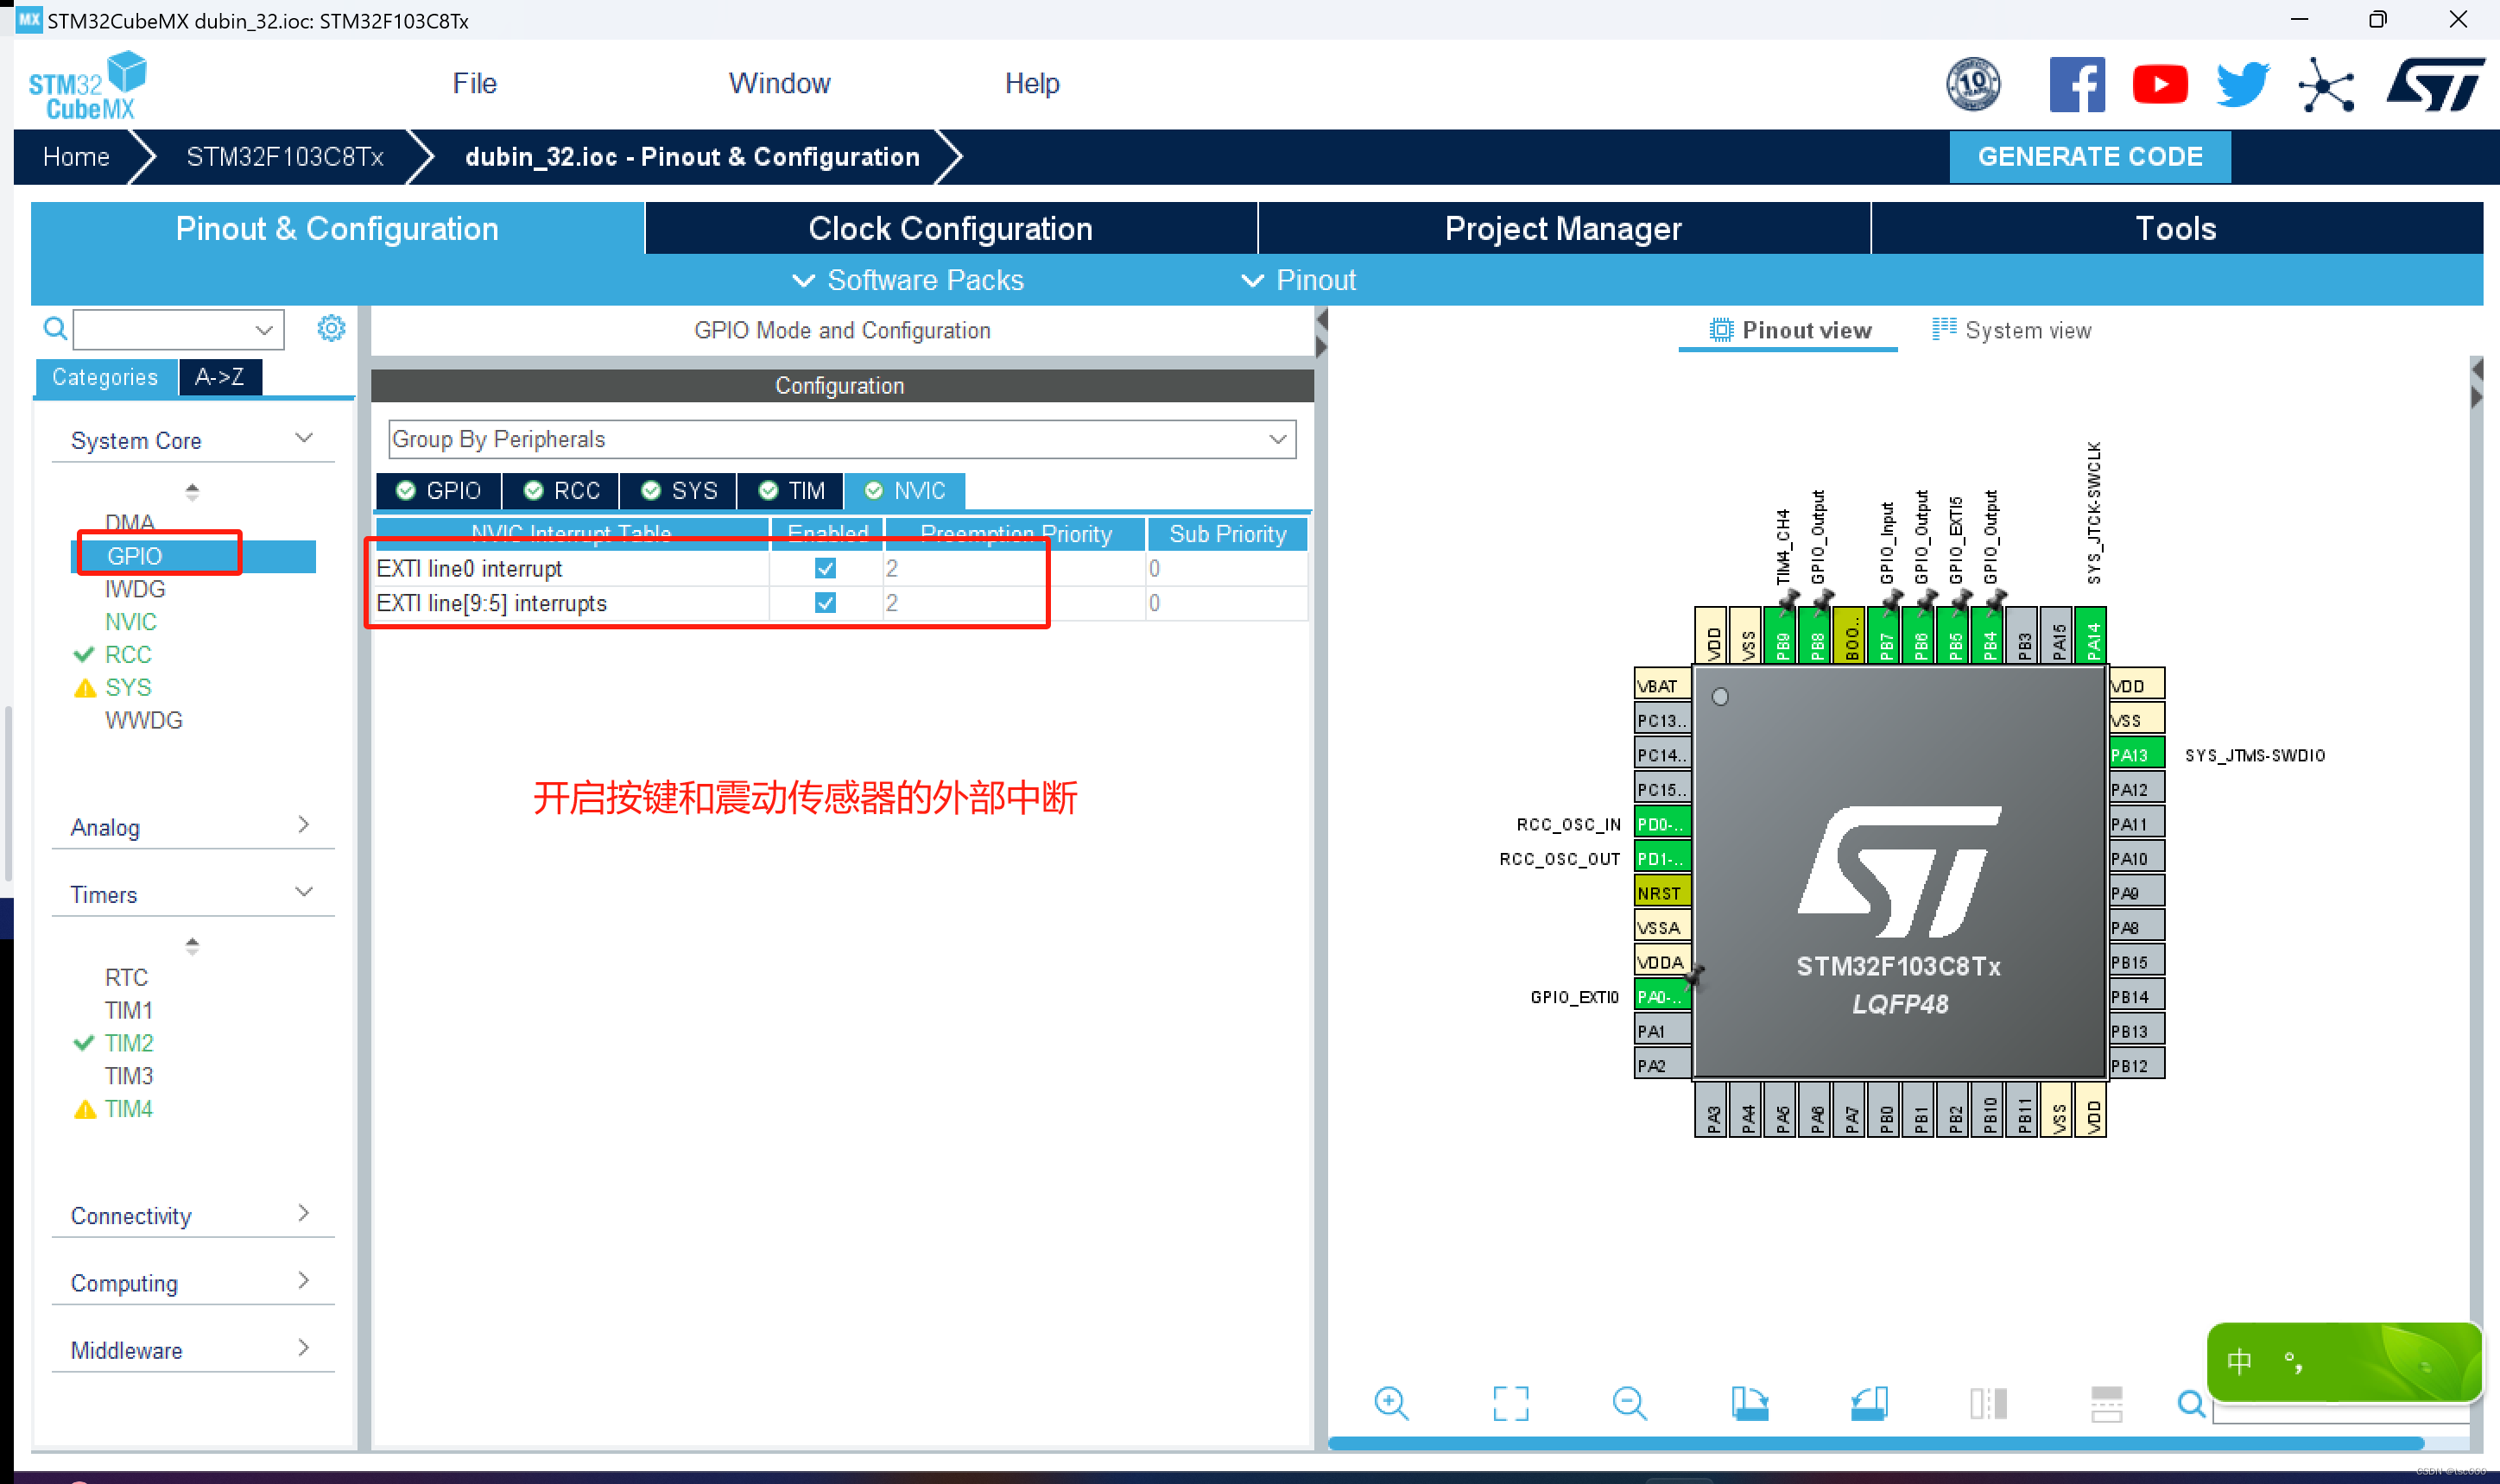Open the Pinout dropdown menu

(x=1298, y=280)
